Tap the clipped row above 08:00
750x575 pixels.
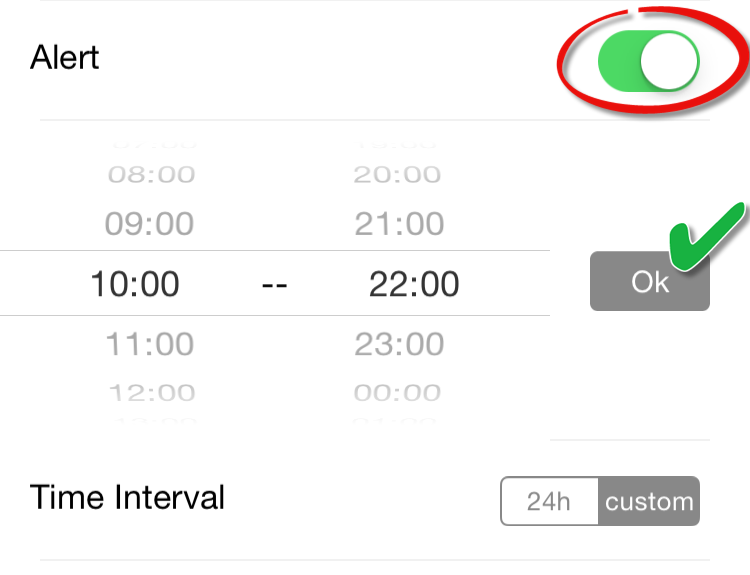151,146
